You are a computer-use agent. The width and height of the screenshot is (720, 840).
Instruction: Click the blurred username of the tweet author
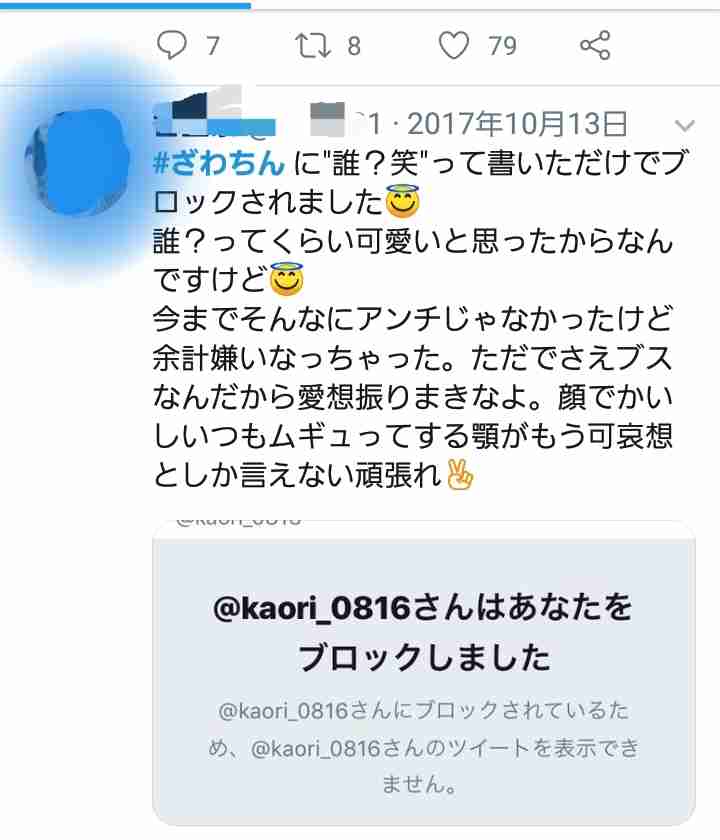coord(214,114)
